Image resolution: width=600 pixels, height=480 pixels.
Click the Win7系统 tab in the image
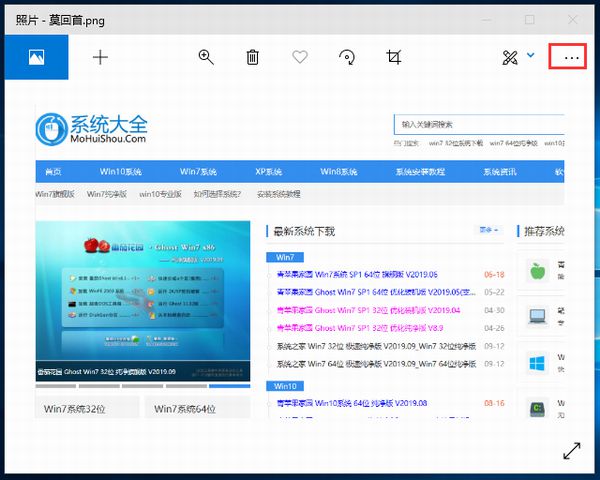tap(199, 171)
